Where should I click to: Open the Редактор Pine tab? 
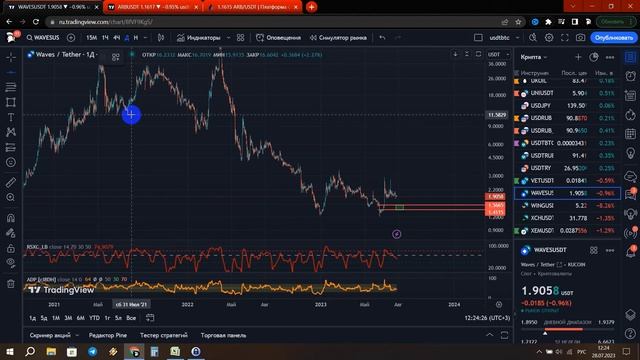pos(108,335)
